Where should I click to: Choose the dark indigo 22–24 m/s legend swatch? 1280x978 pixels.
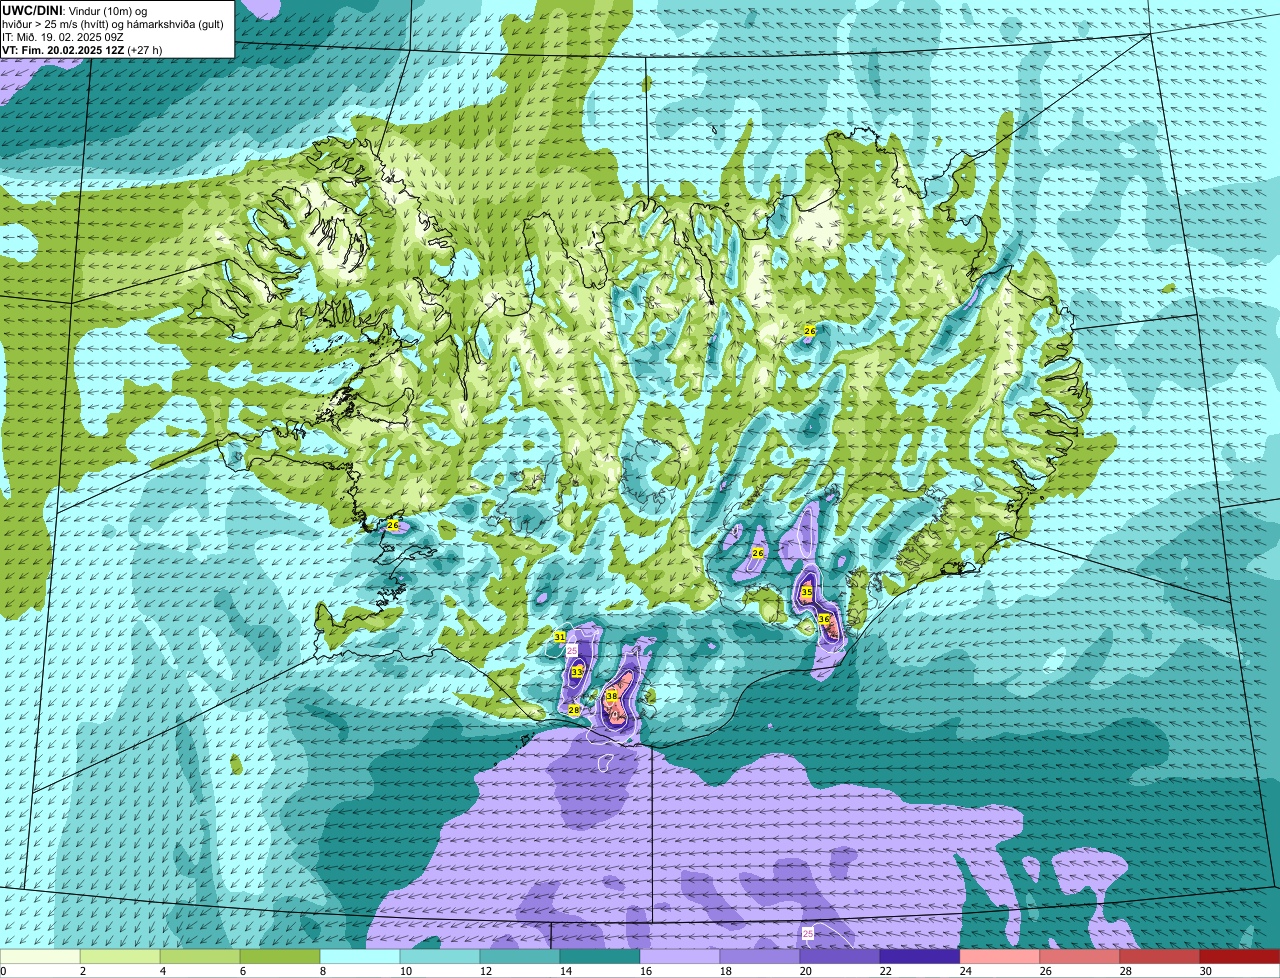tap(920, 957)
